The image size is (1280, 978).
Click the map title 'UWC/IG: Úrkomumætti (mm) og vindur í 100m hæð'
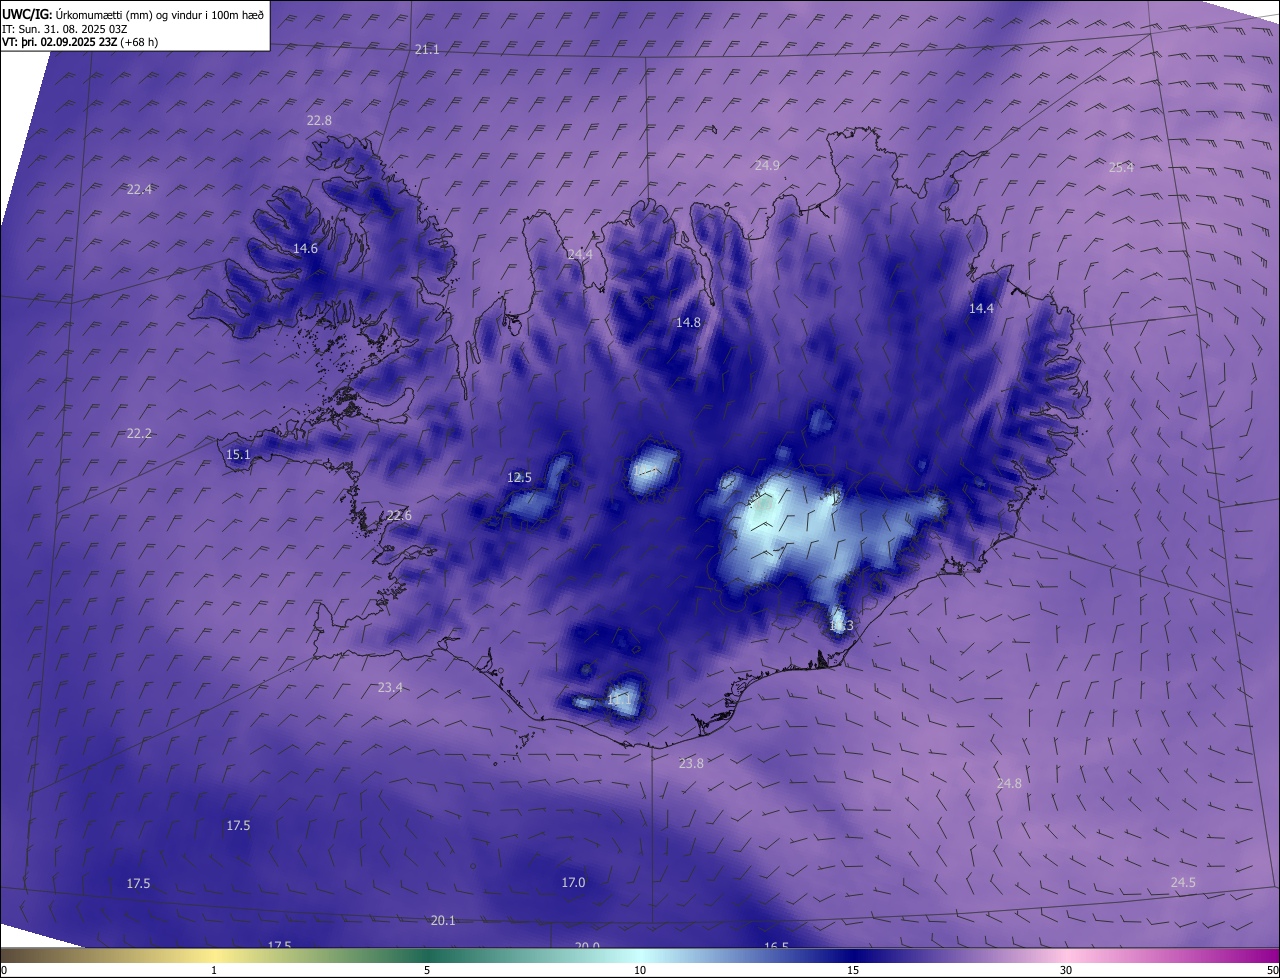pyautogui.click(x=133, y=14)
